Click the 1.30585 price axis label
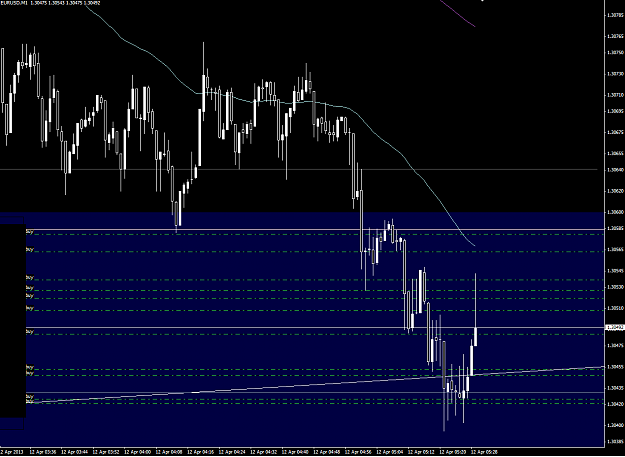Screen dimensions: 625x457 coord(615,228)
